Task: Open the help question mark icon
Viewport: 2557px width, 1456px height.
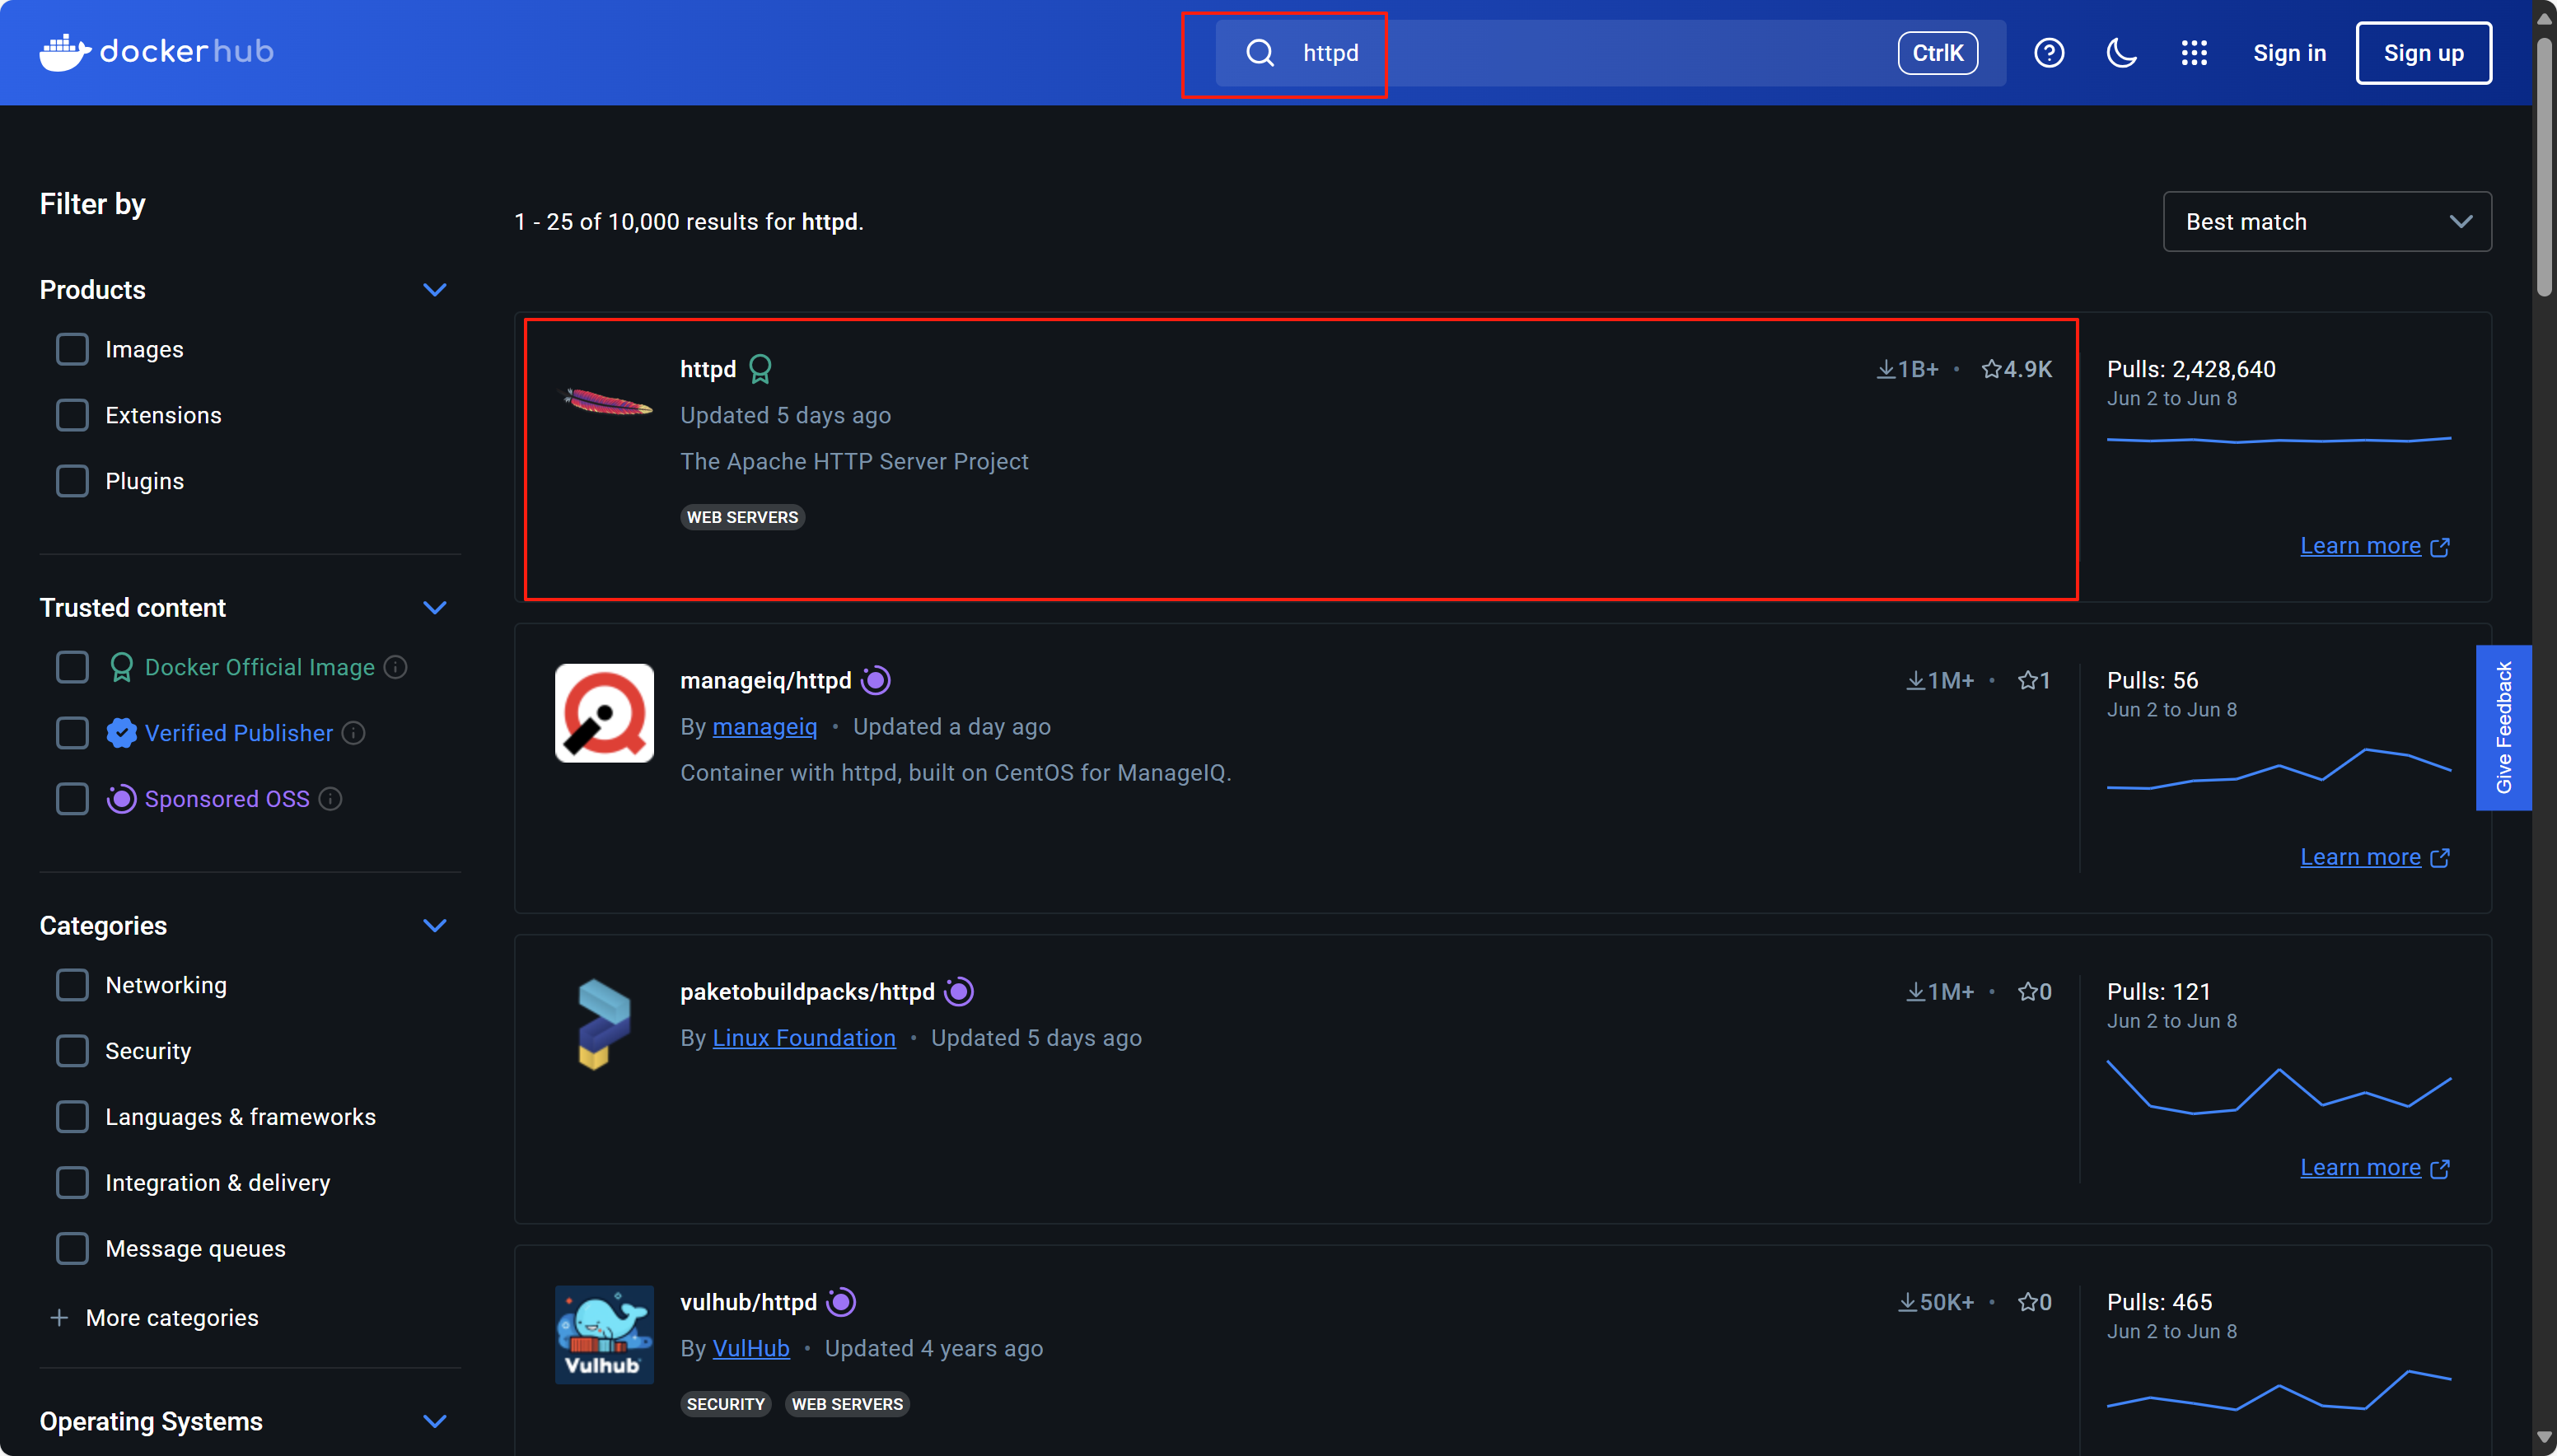Action: coord(2049,53)
